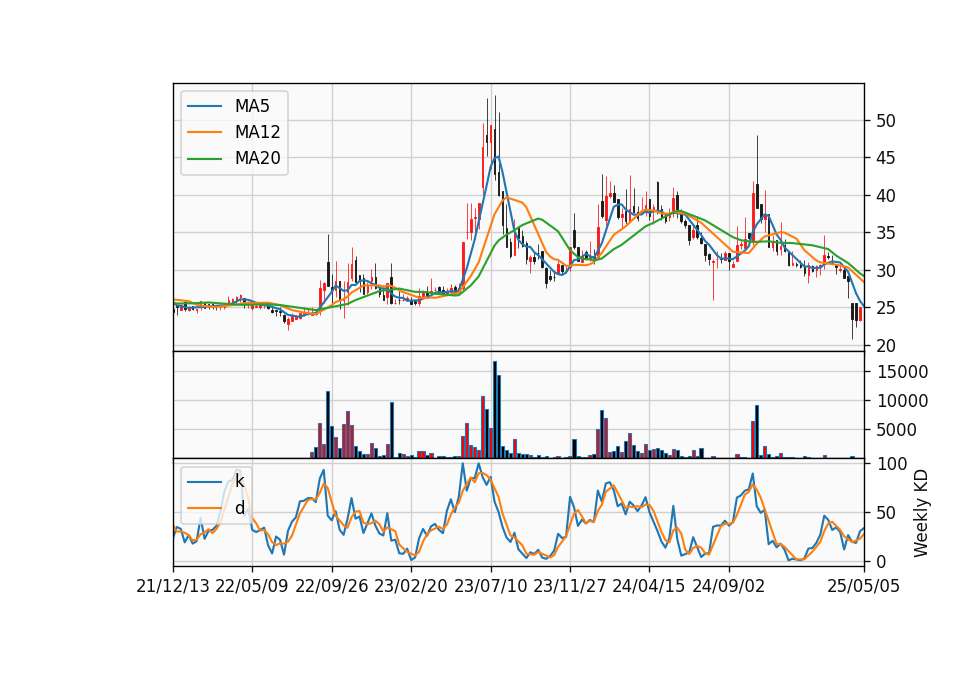Click the 24/04/15 date tick label

(648, 586)
